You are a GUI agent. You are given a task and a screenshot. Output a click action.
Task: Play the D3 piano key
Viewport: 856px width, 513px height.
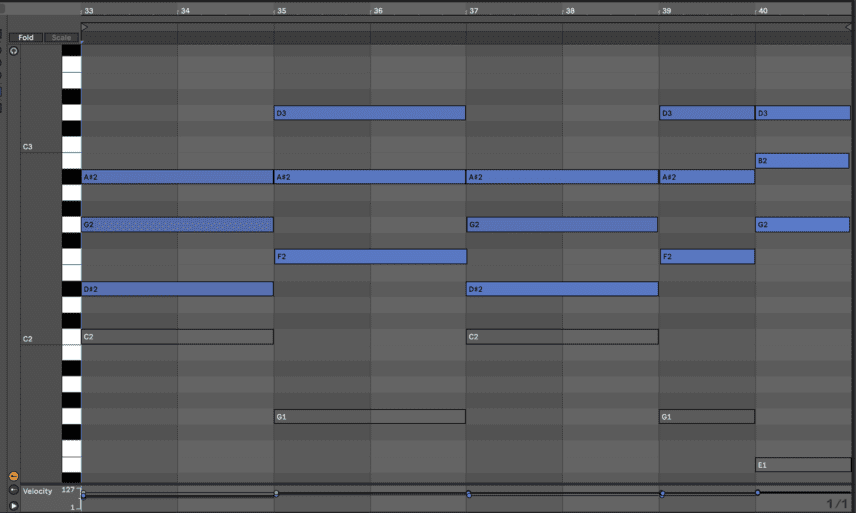pyautogui.click(x=72, y=113)
